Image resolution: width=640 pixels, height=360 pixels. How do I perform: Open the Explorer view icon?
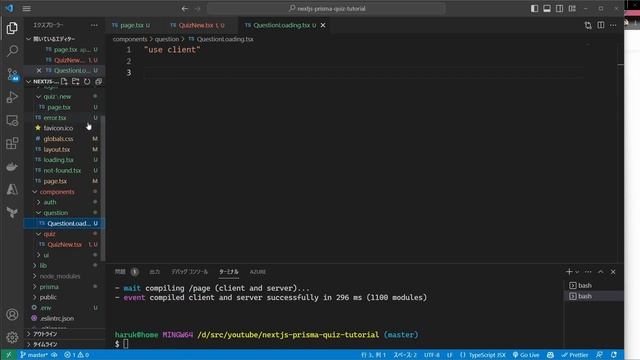point(12,28)
